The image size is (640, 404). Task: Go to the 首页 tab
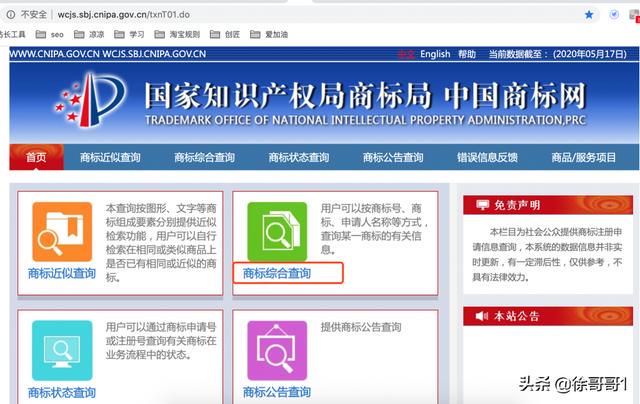pyautogui.click(x=36, y=157)
